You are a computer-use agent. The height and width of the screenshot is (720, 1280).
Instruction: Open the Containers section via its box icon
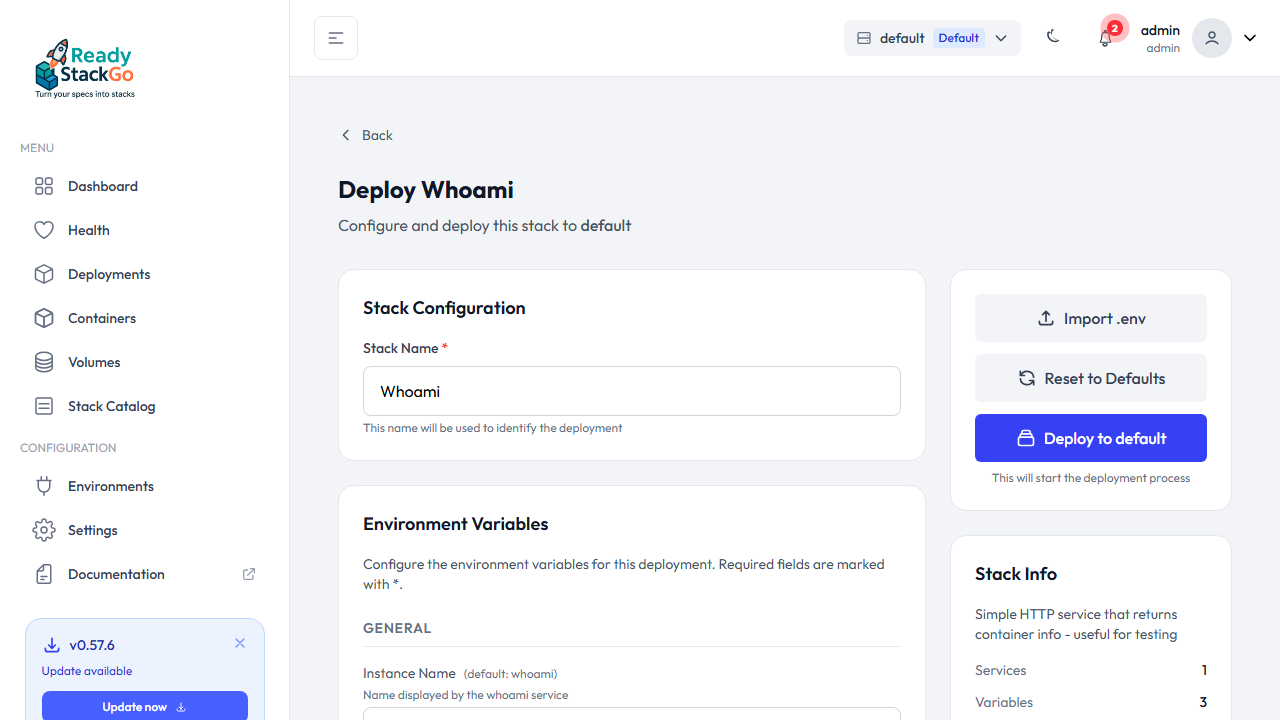(x=44, y=318)
